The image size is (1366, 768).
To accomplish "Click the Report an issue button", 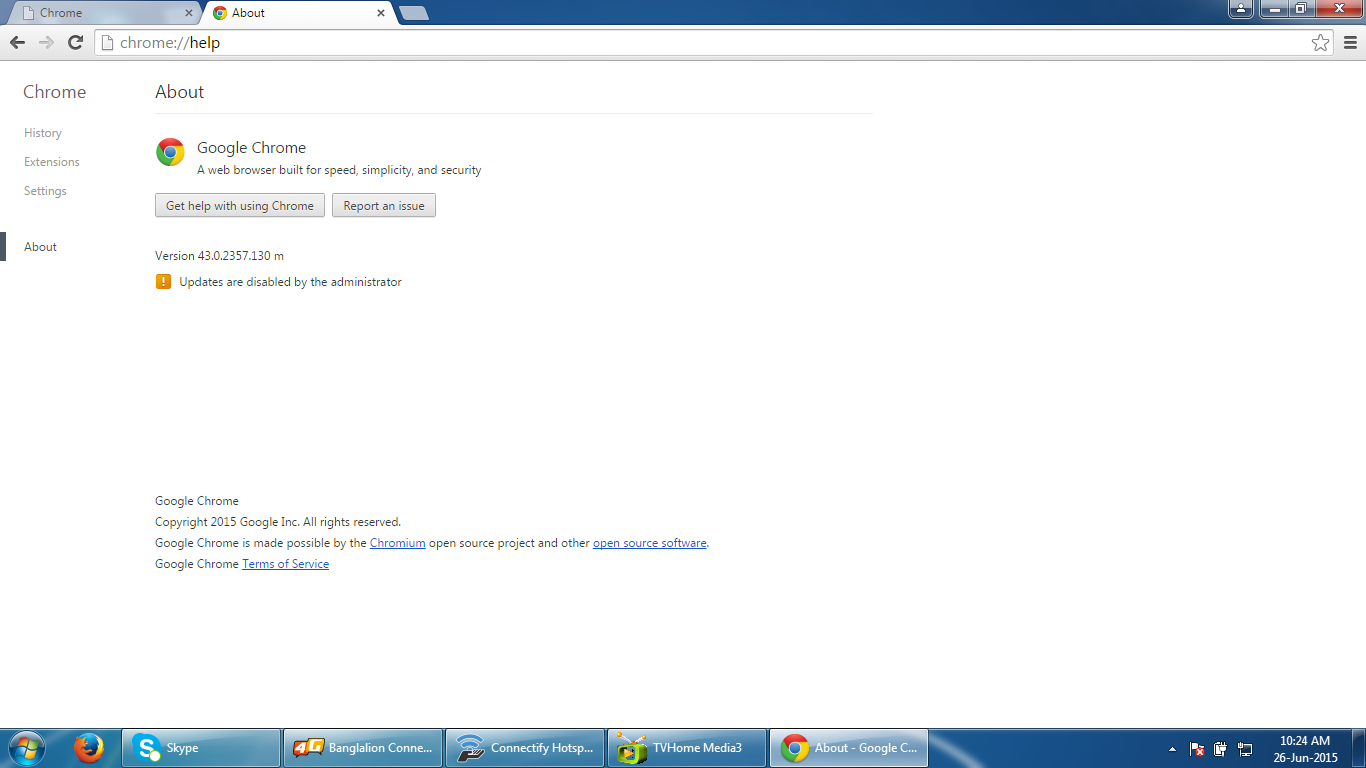I will 384,205.
